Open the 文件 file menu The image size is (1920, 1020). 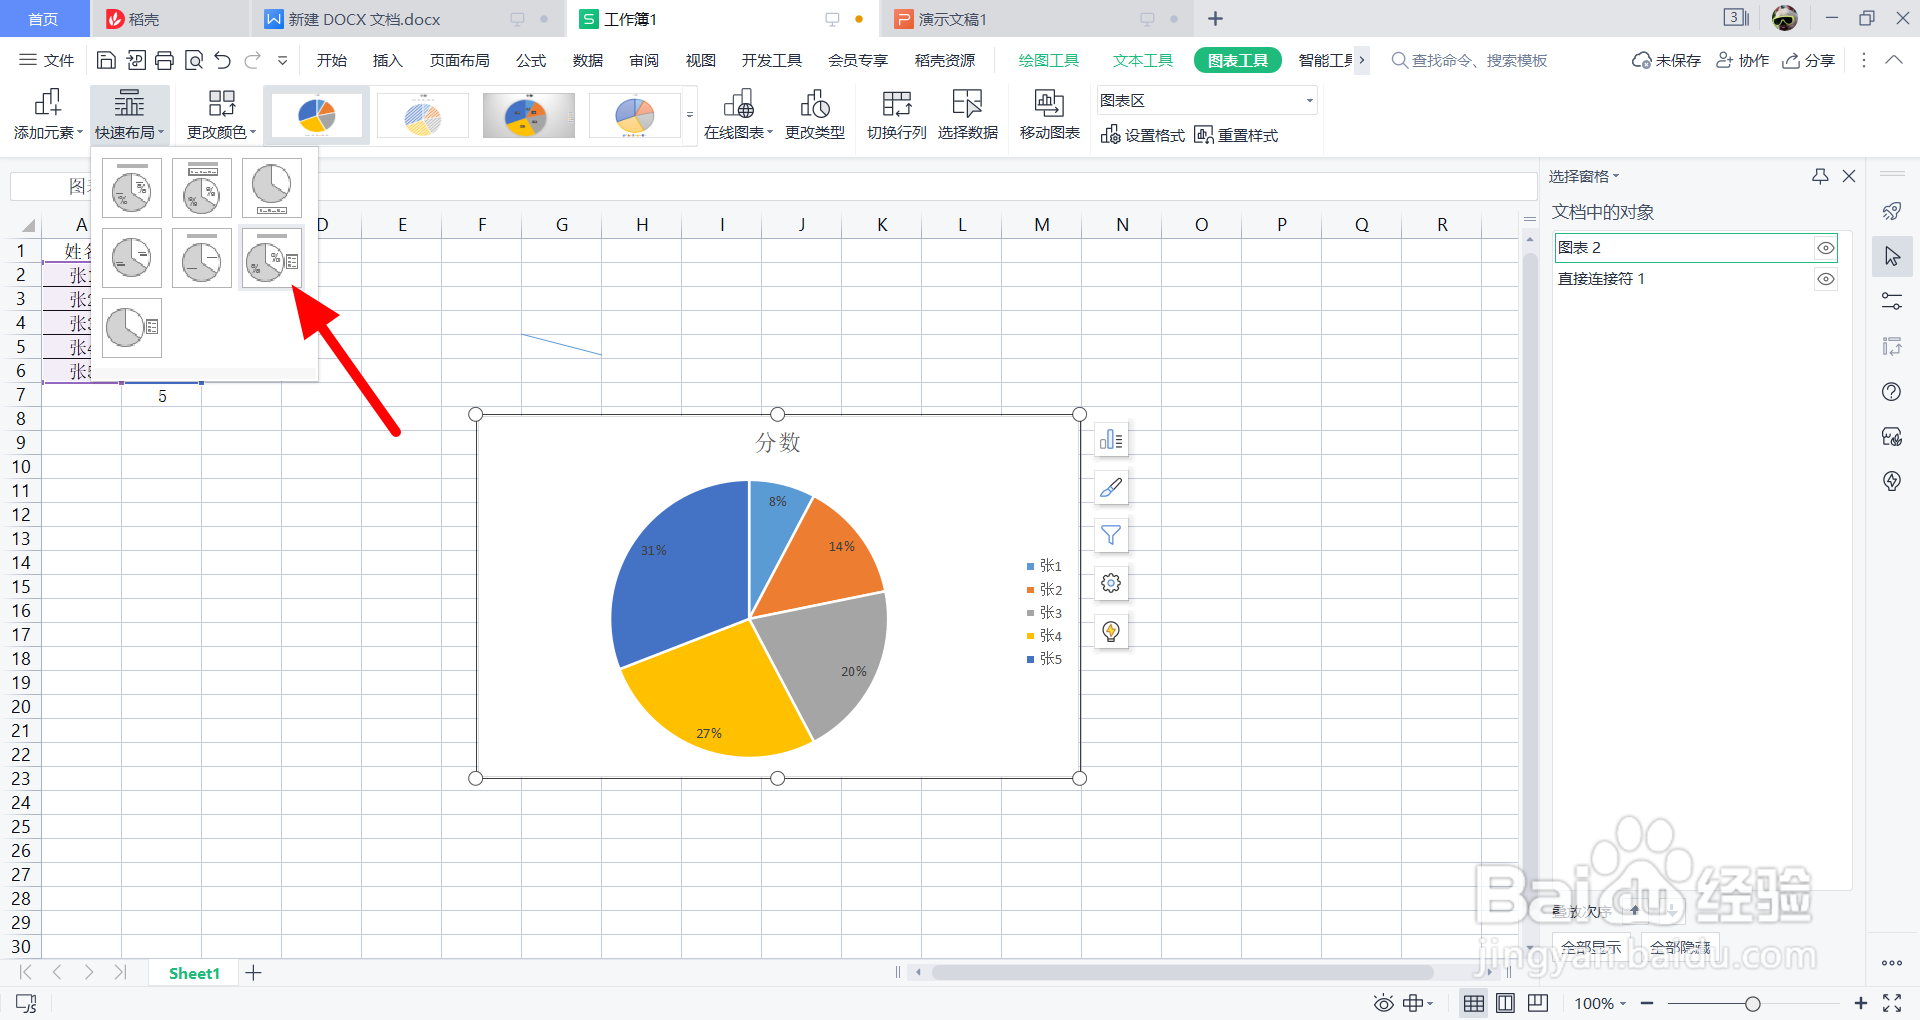pos(47,60)
